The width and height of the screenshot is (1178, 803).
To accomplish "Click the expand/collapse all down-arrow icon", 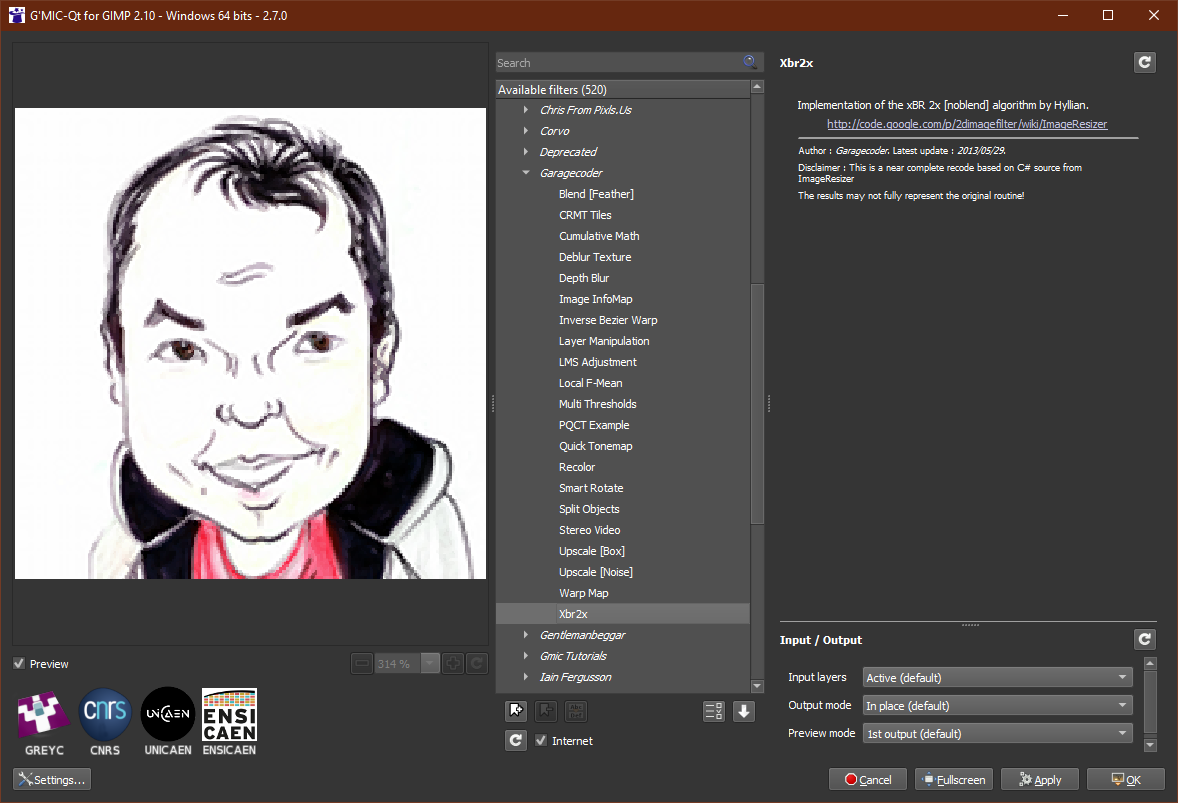I will [744, 711].
